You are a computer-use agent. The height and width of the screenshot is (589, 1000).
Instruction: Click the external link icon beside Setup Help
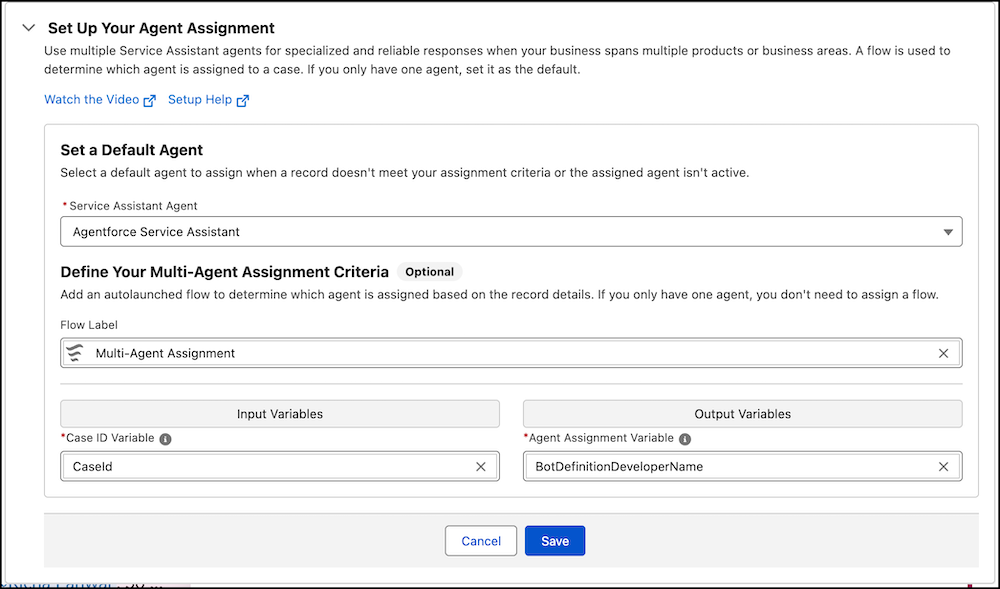(x=243, y=101)
